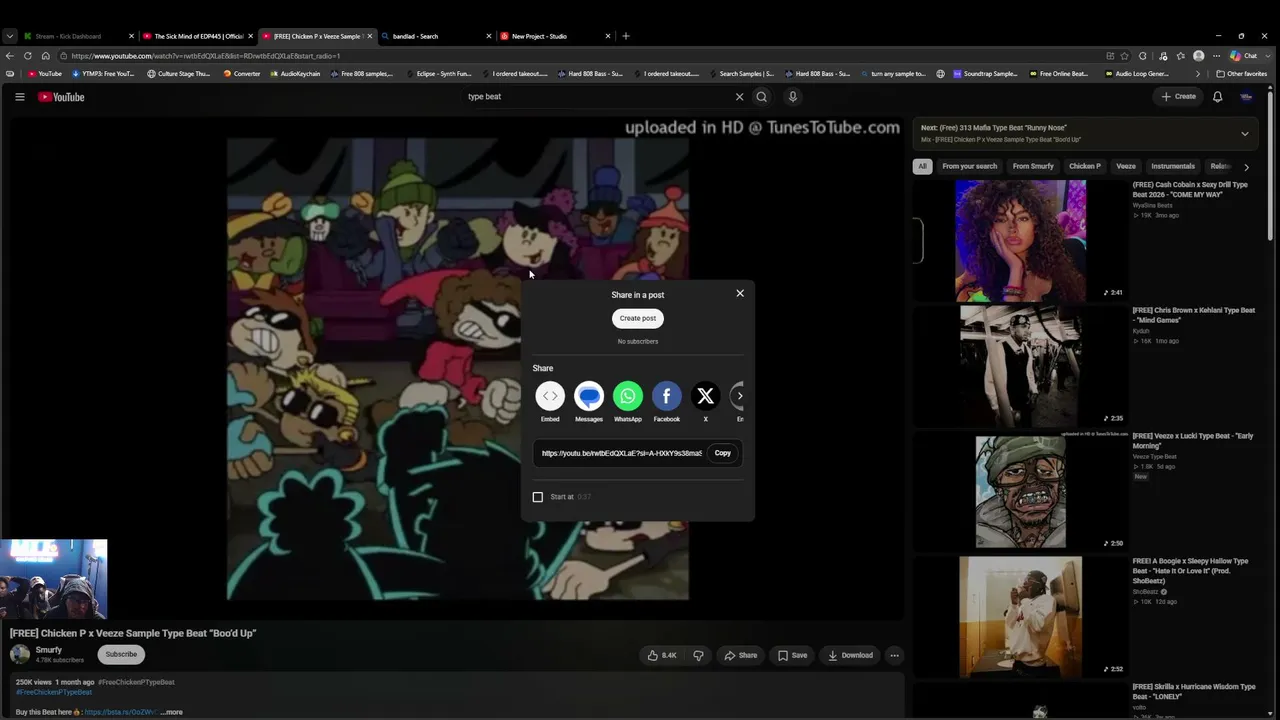The height and width of the screenshot is (720, 1280).
Task: Switch to 'The Sick Mind of EDP445' tab
Action: pyautogui.click(x=197, y=36)
